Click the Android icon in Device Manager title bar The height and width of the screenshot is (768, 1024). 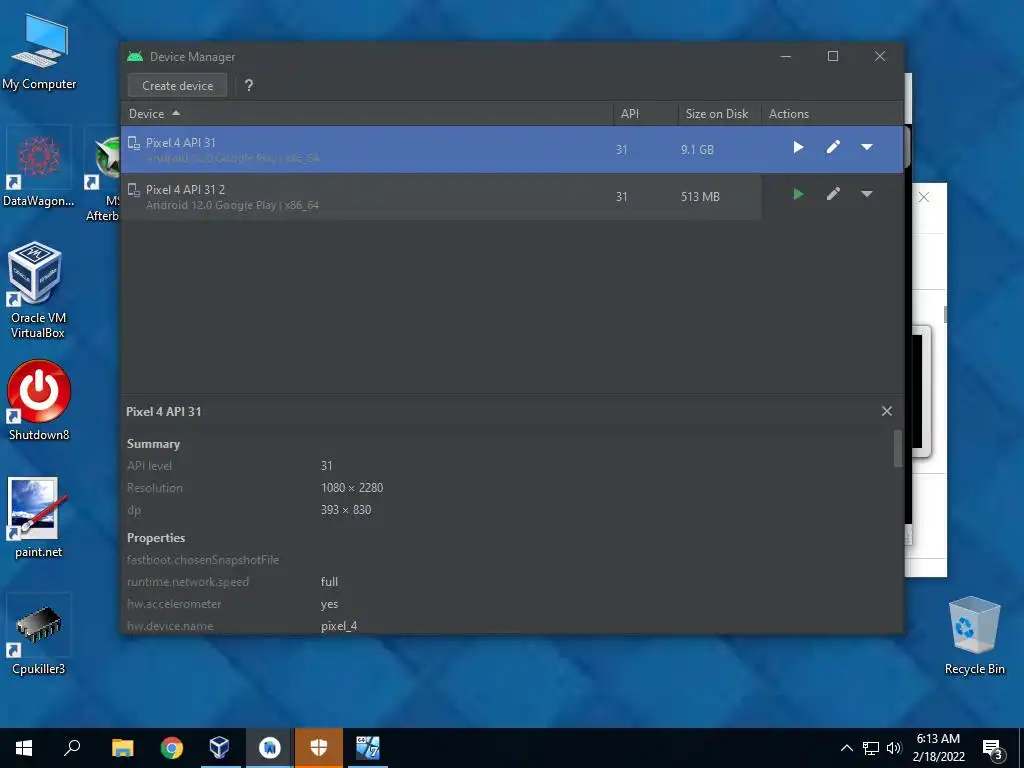tap(135, 57)
